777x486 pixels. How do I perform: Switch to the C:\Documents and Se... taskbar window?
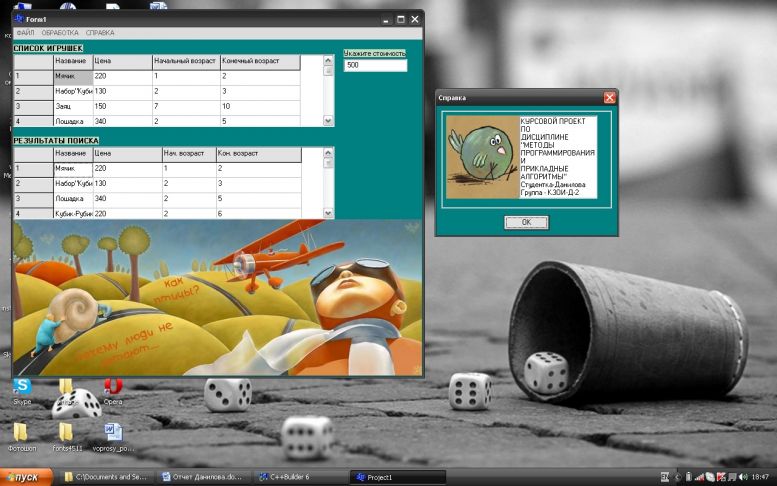click(x=107, y=477)
